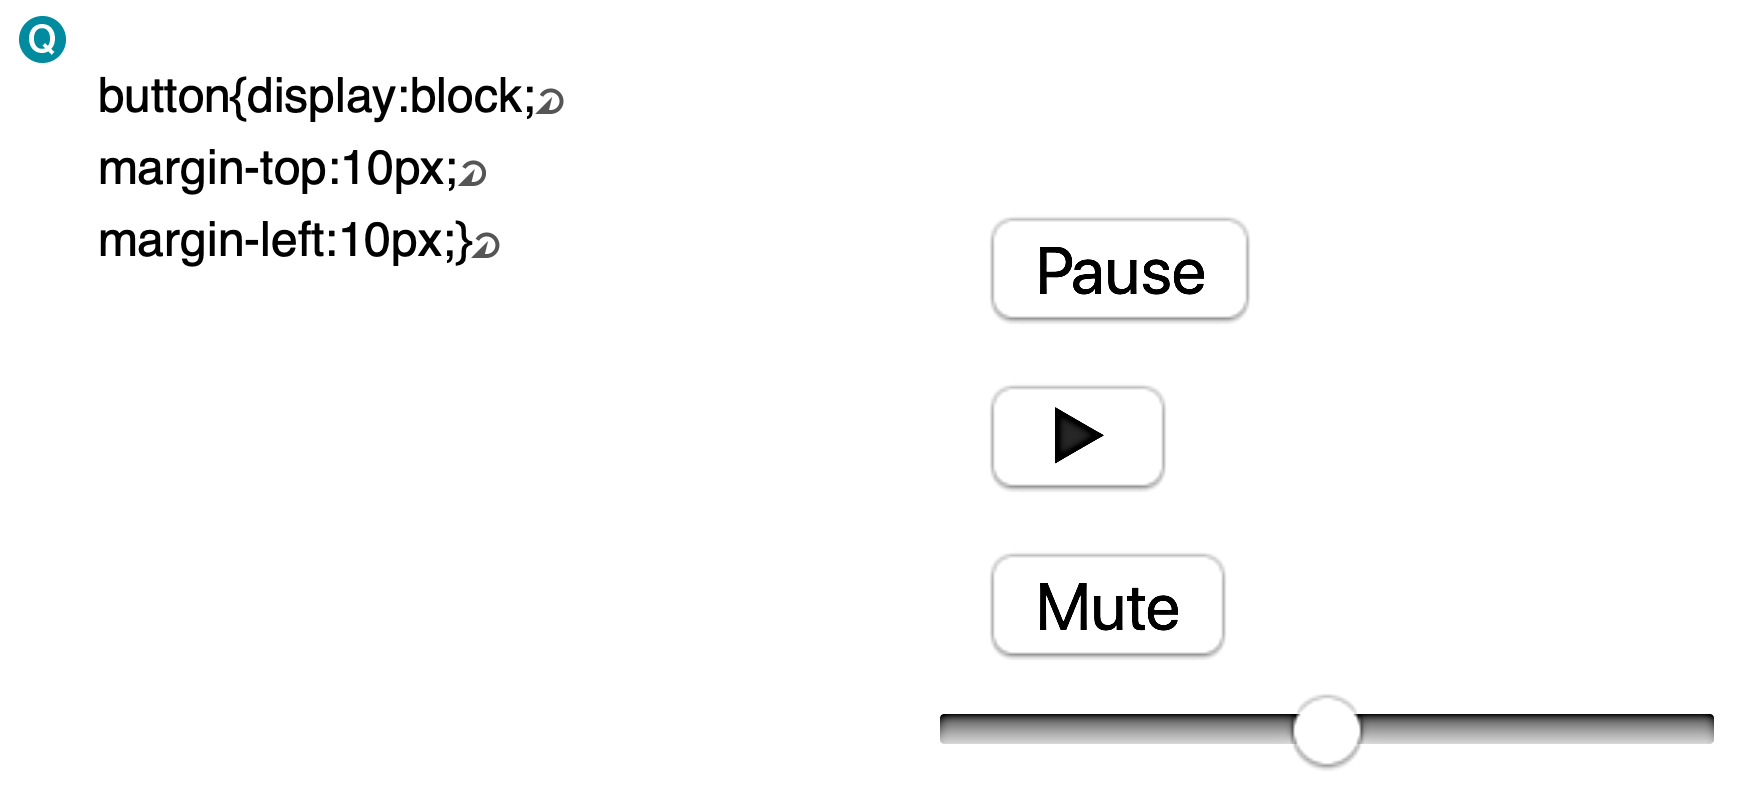Click the far left end of slider

pyautogui.click(x=946, y=729)
